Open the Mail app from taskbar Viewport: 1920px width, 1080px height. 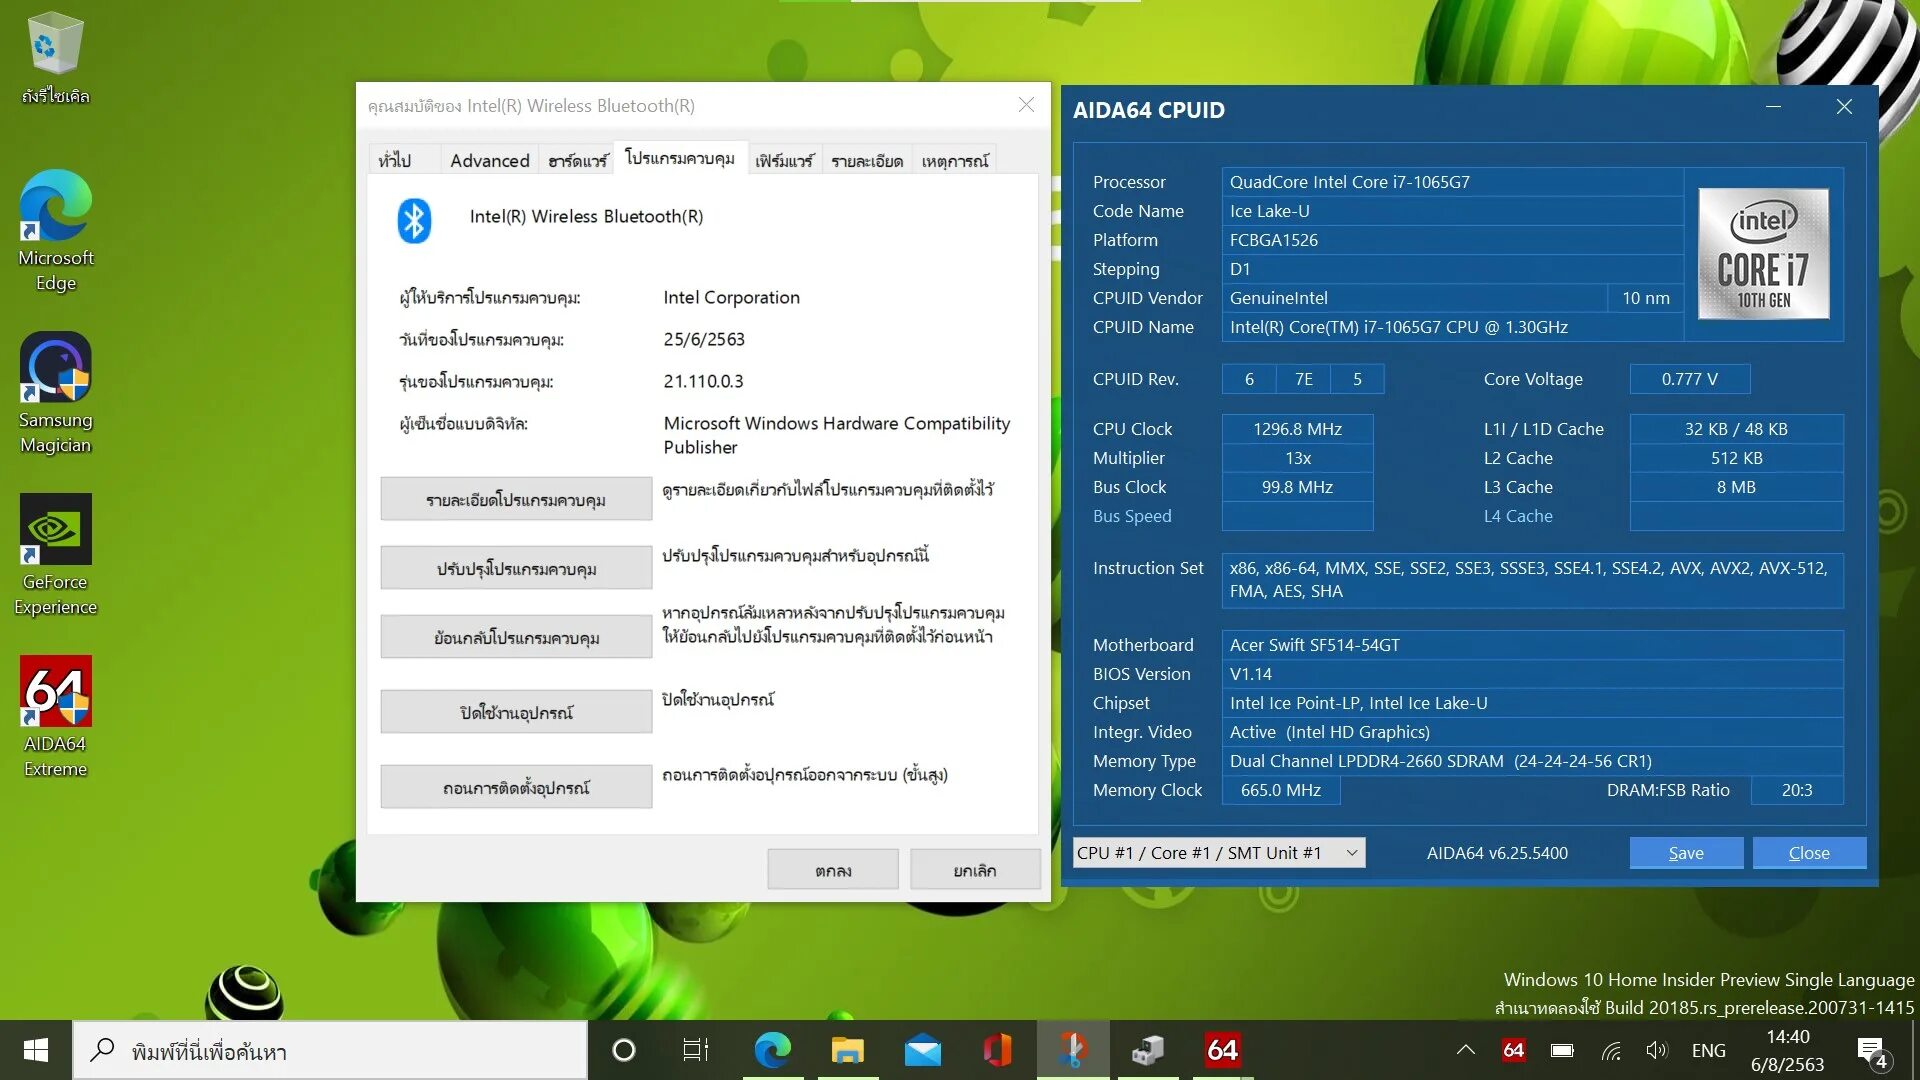(922, 1050)
